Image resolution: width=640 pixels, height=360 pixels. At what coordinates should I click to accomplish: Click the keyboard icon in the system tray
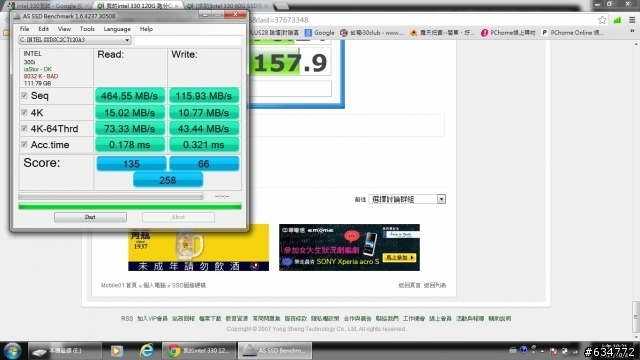tap(513, 350)
